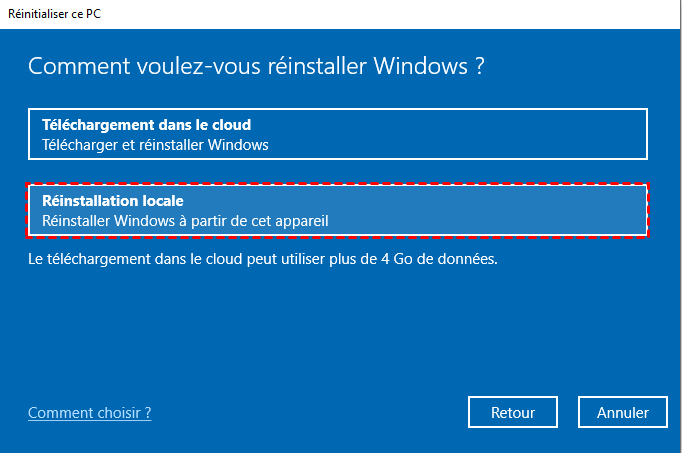Open the Comment choisir ? help link
Screen dimensions: 682x453
click(x=90, y=413)
